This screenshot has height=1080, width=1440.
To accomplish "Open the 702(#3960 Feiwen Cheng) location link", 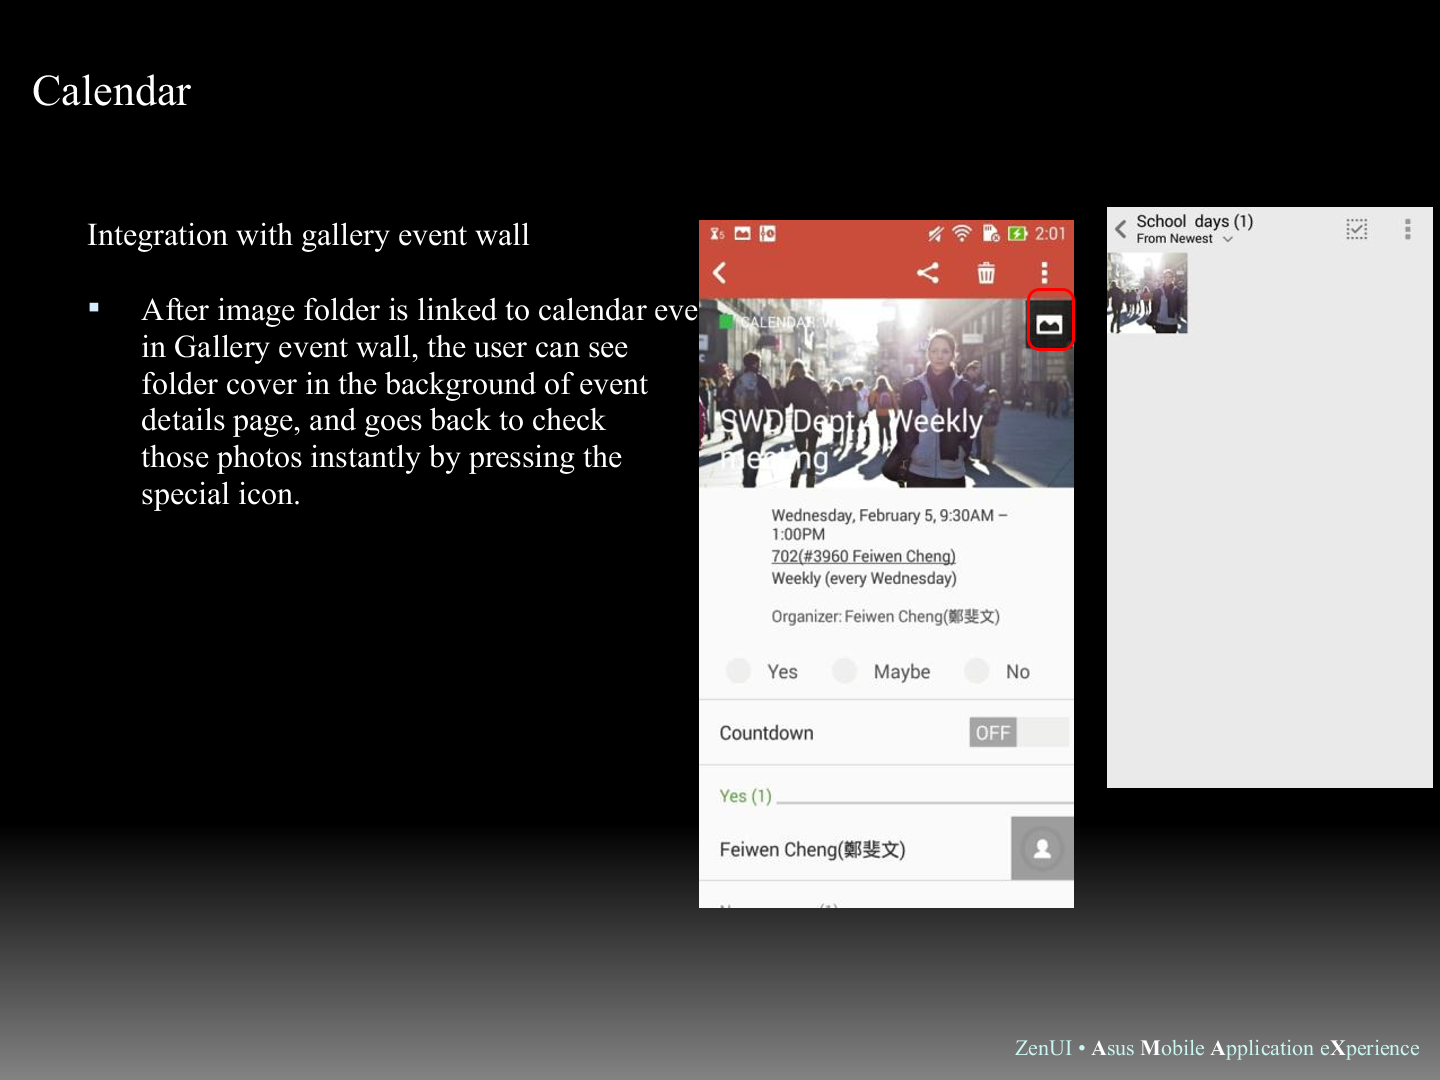I will pyautogui.click(x=863, y=556).
